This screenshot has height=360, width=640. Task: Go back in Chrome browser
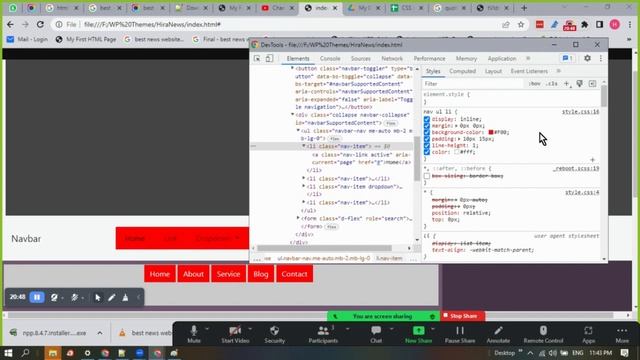pos(10,24)
